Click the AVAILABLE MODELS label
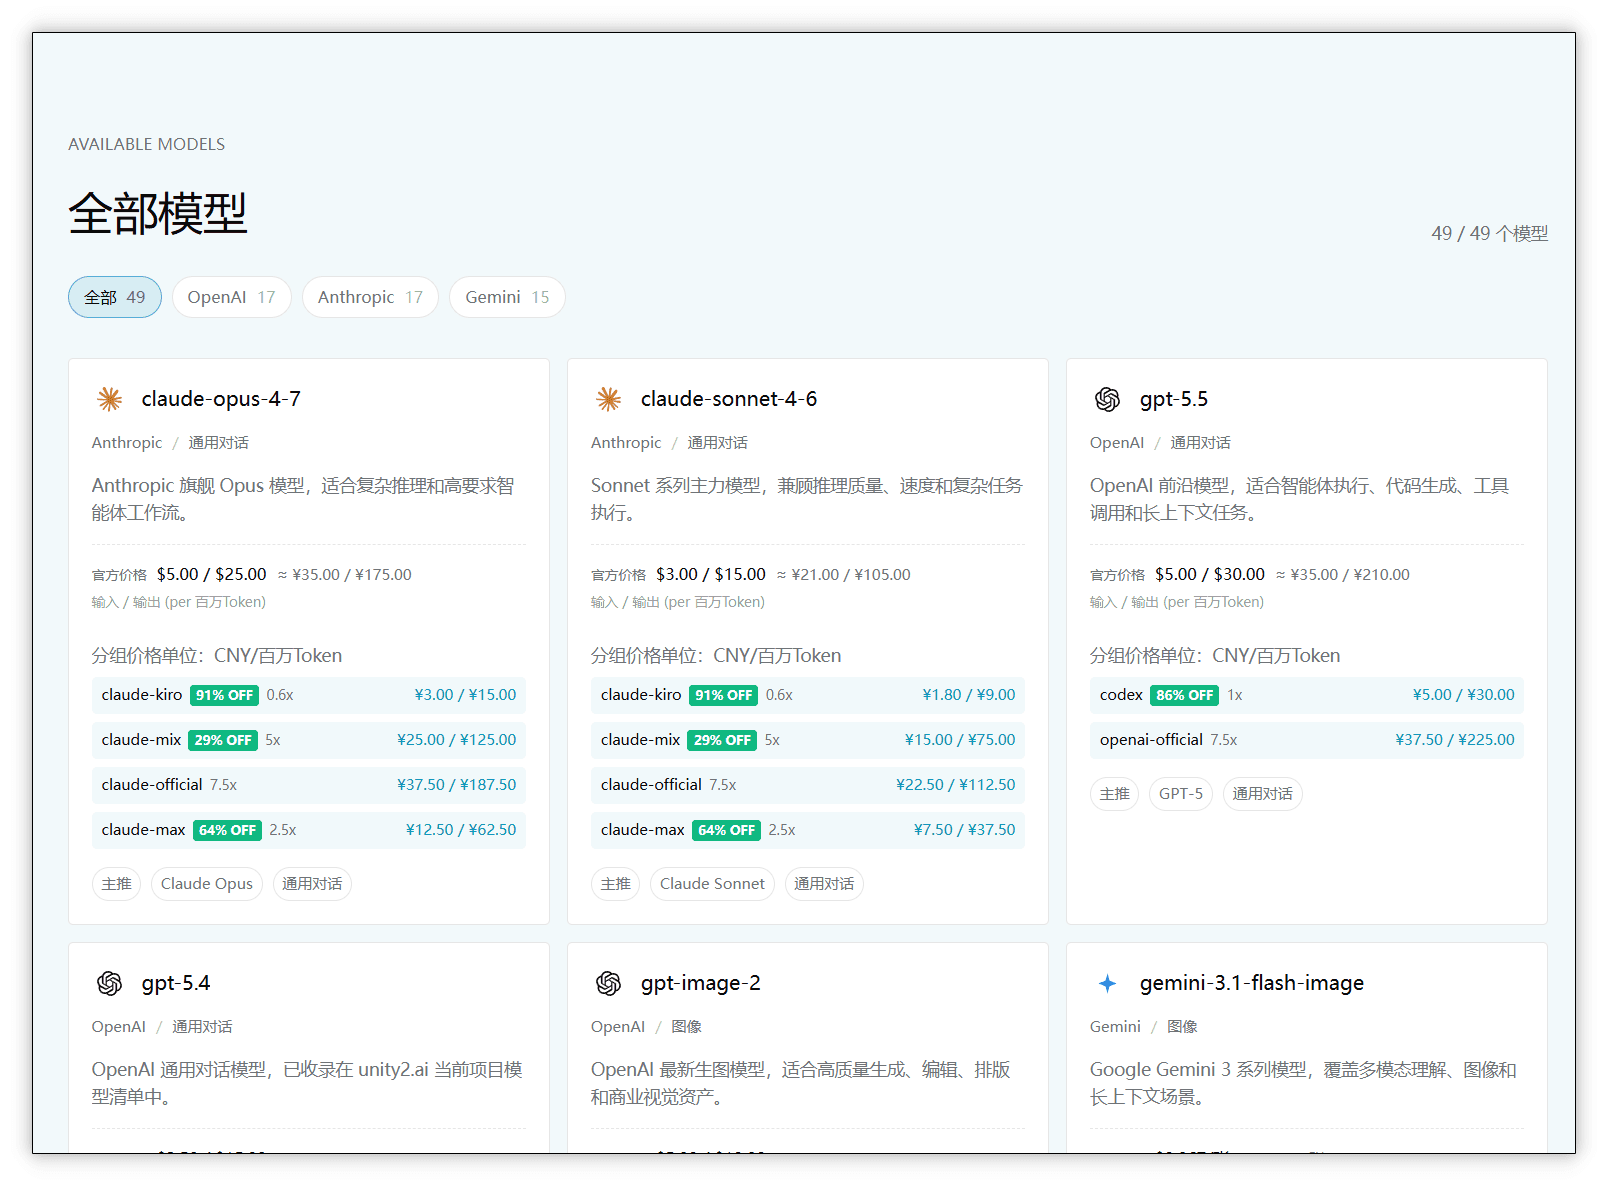The image size is (1608, 1186). point(147,144)
